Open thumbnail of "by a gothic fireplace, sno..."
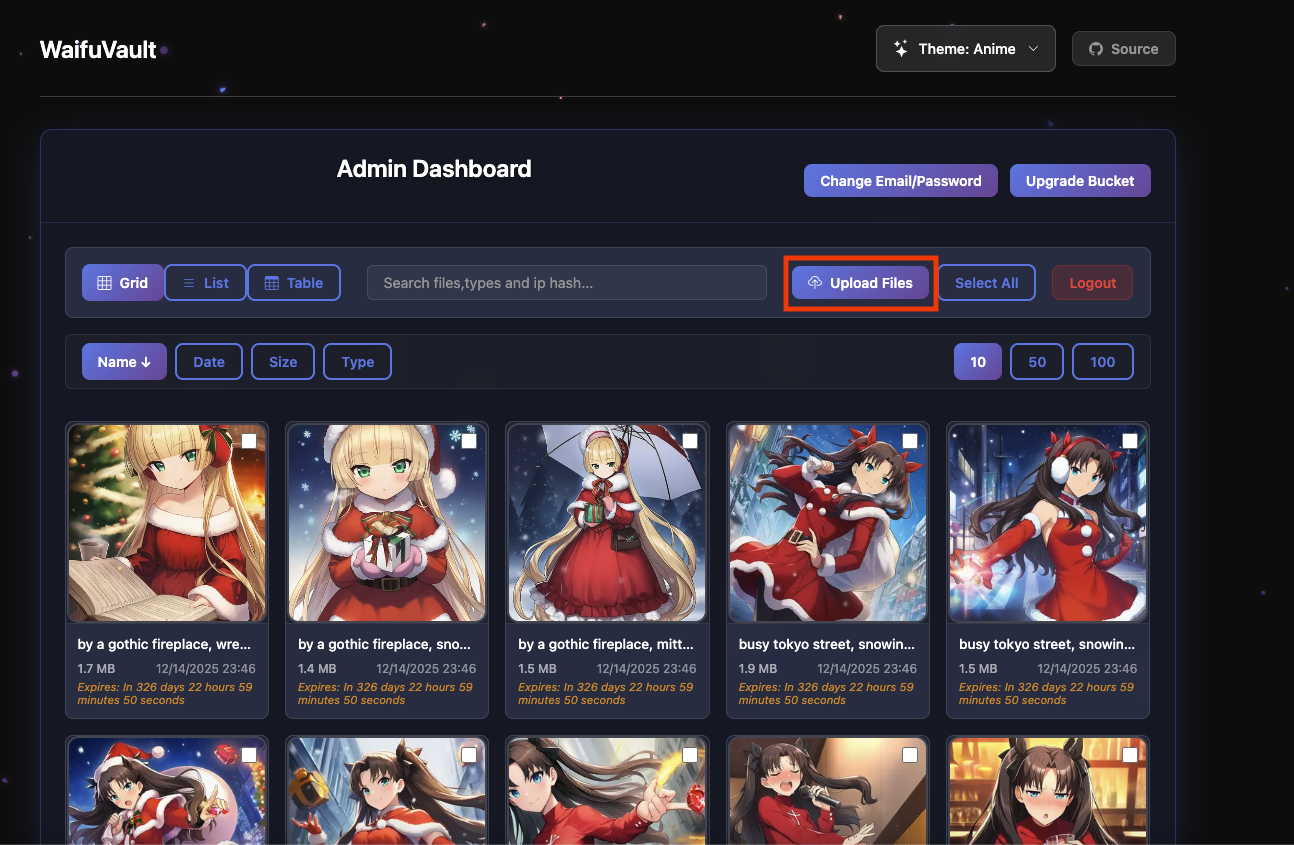The image size is (1294, 845). pyautogui.click(x=387, y=523)
